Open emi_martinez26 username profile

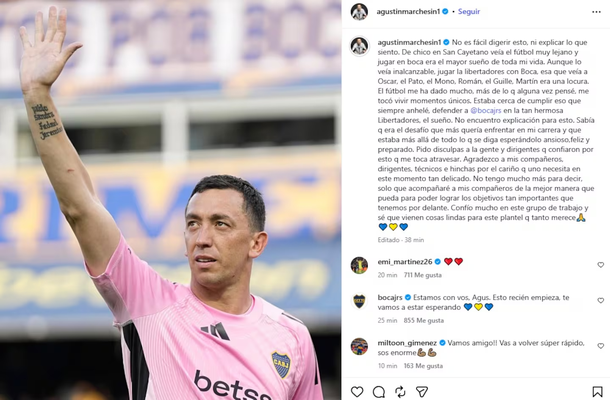(x=405, y=262)
